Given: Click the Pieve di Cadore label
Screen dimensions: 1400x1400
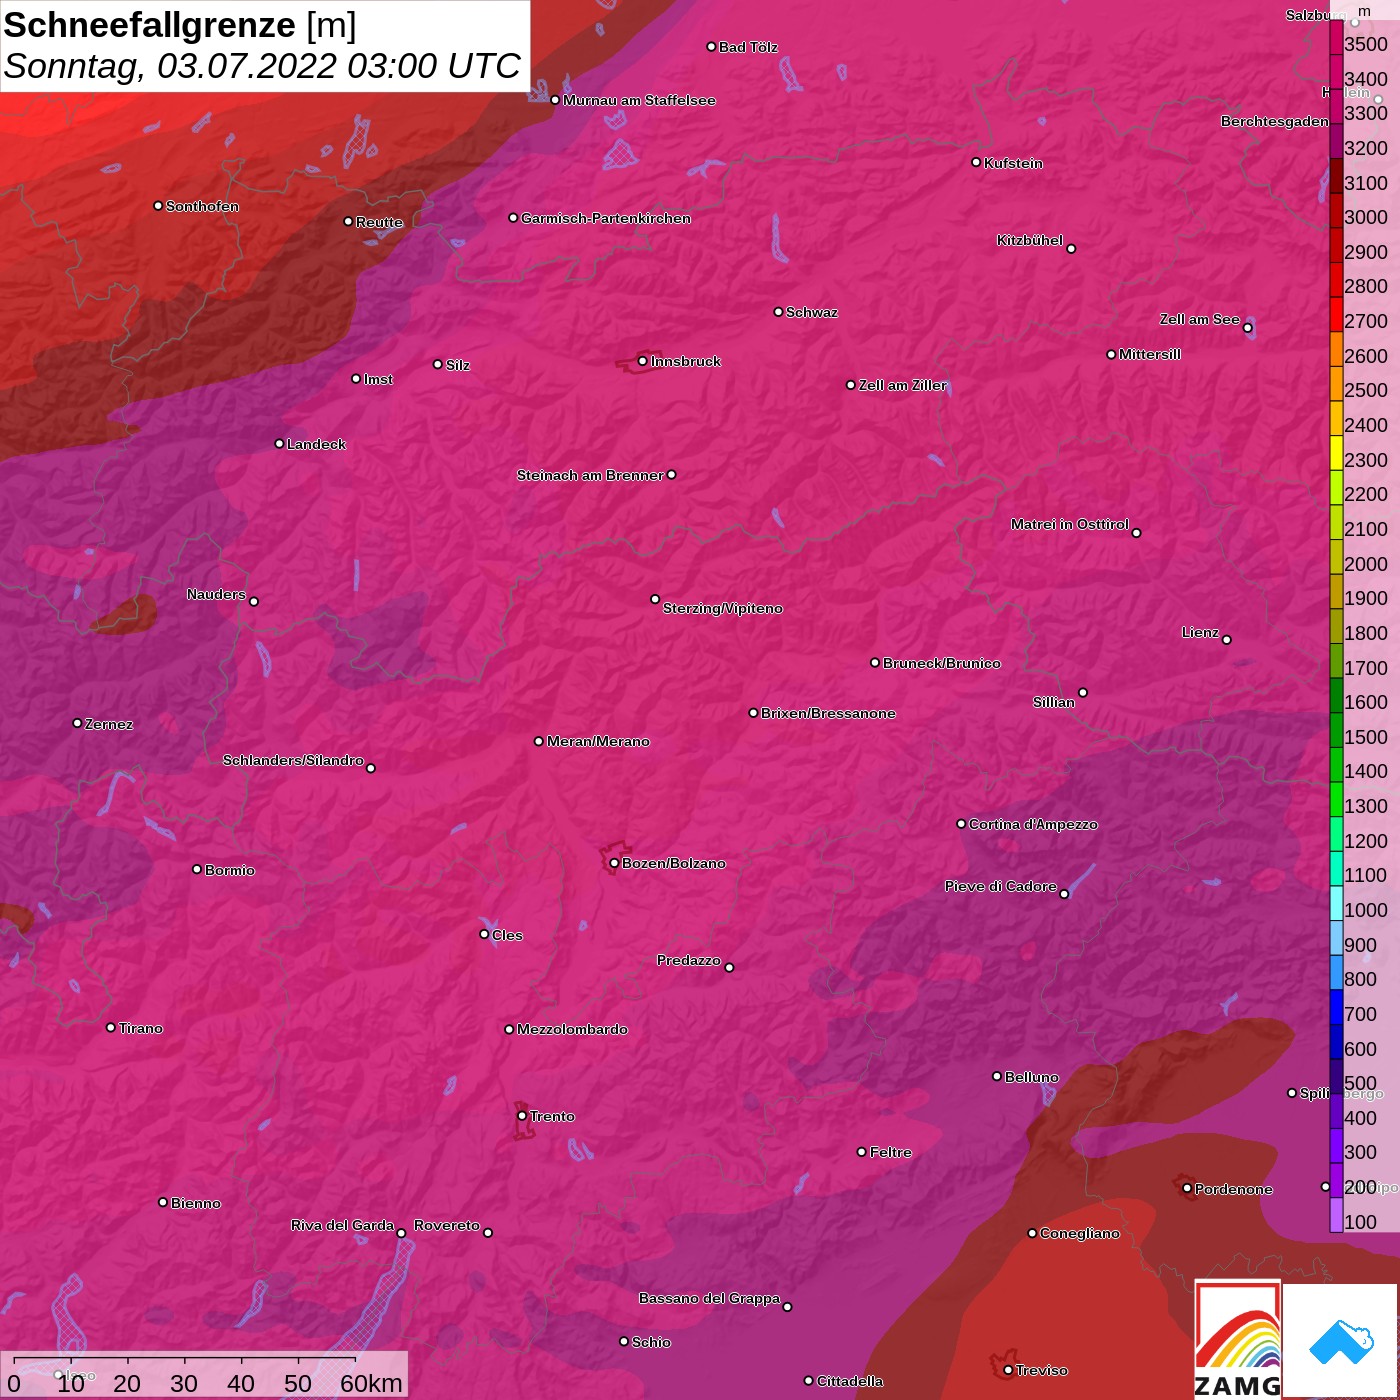Looking at the screenshot, I should pyautogui.click(x=1001, y=886).
